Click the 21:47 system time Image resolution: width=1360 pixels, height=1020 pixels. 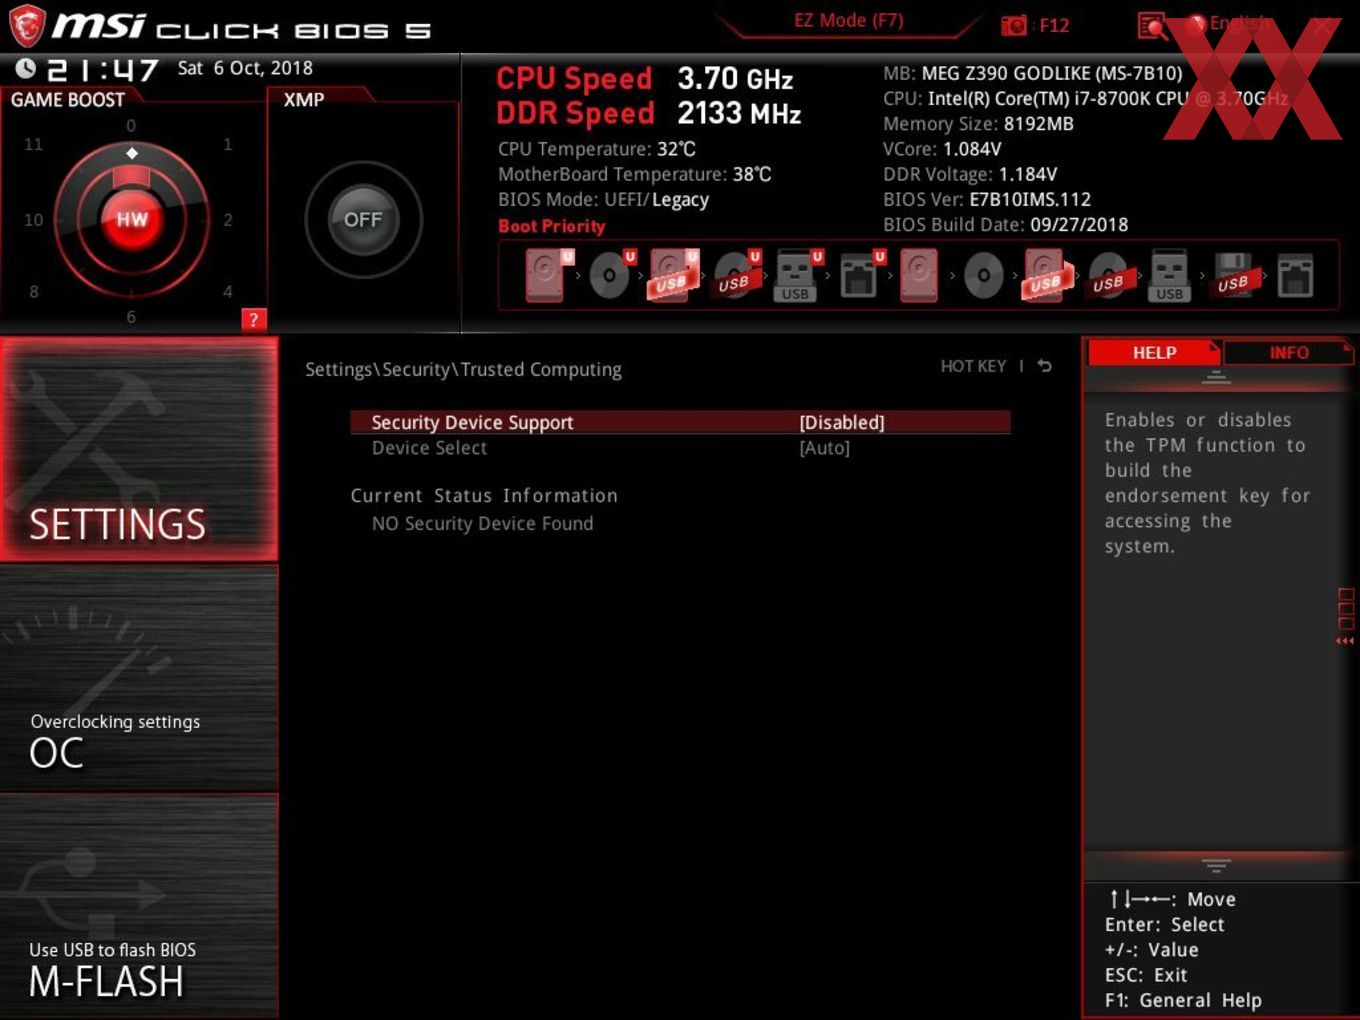[x=103, y=70]
